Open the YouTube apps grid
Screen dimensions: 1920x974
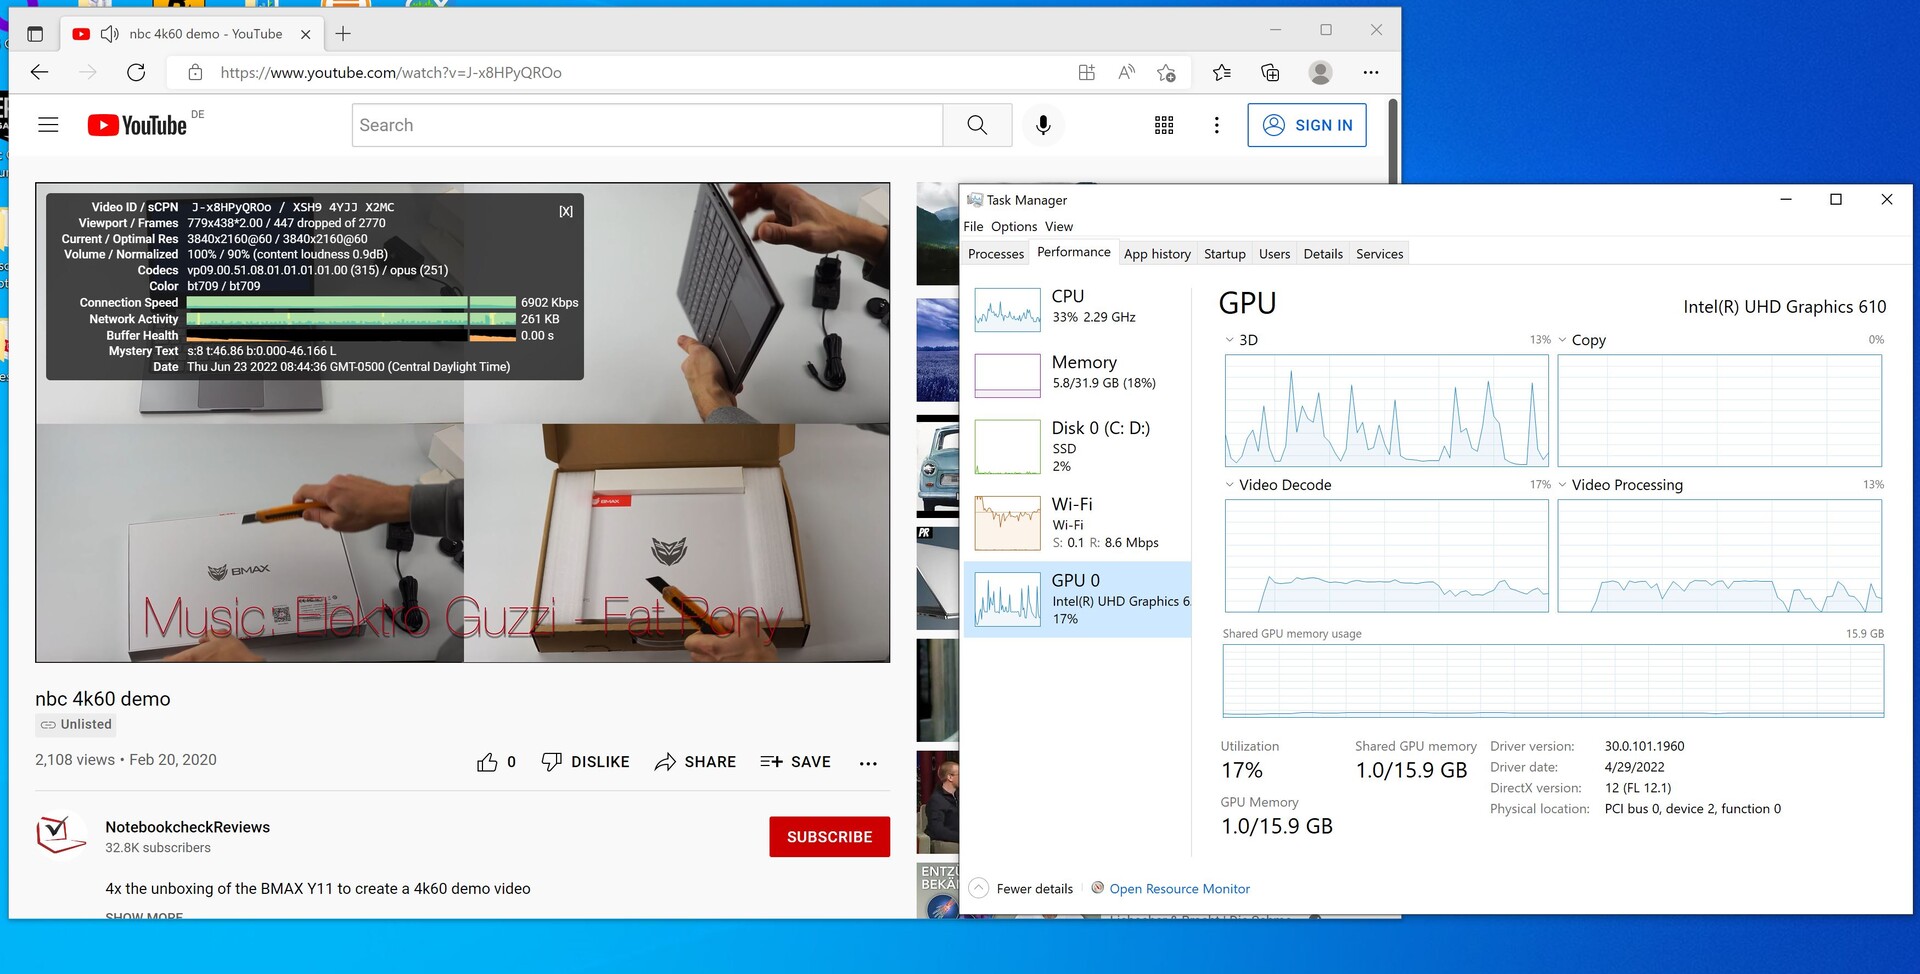(x=1164, y=125)
